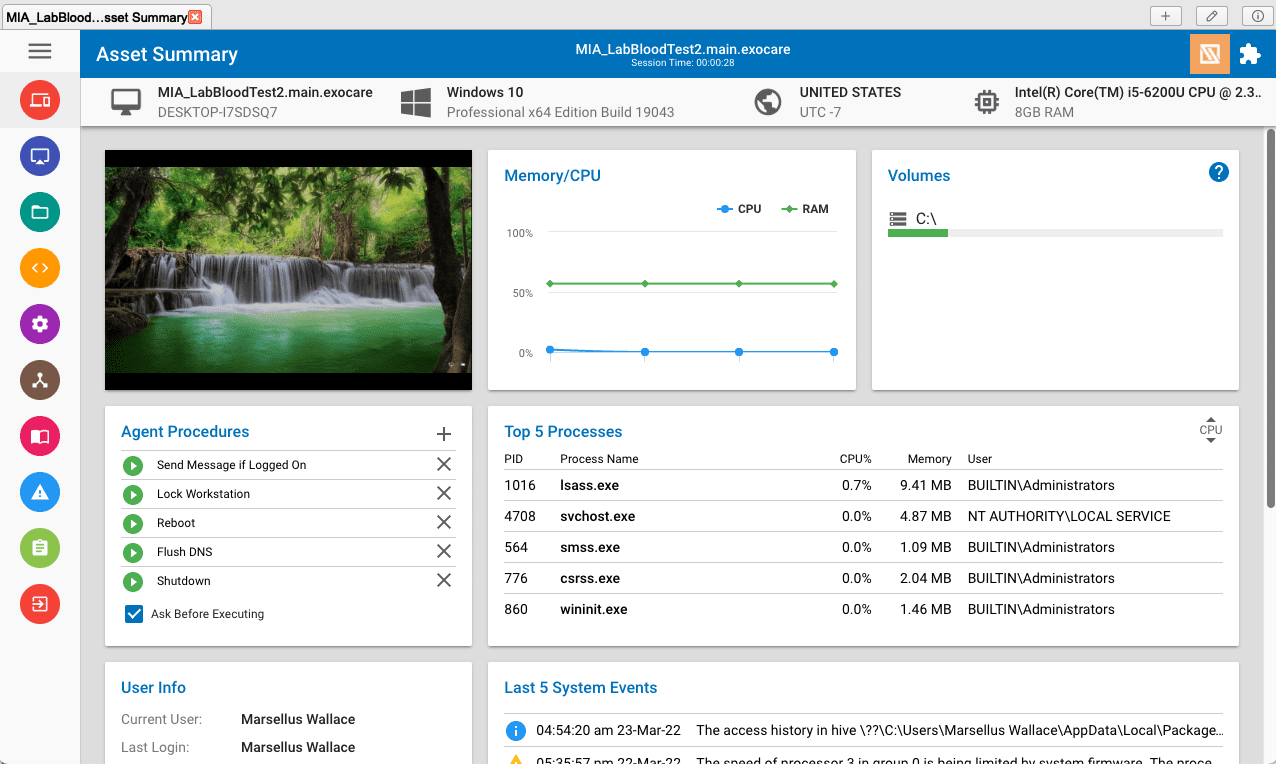Image resolution: width=1276 pixels, height=764 pixels.
Task: Run the Flush DNS agent procedure
Action: 133,551
